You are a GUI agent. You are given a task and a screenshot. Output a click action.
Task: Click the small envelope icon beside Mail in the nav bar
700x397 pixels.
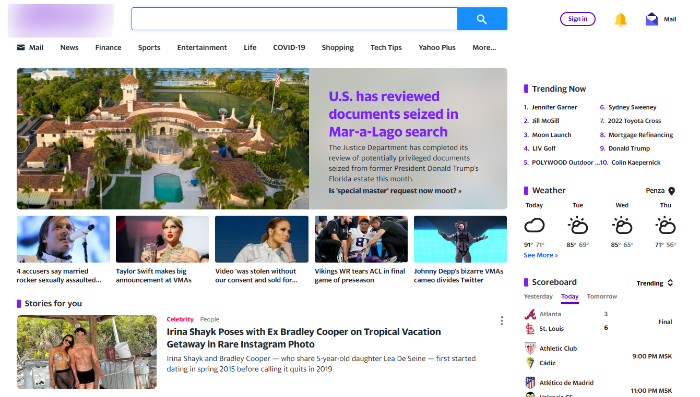click(21, 47)
